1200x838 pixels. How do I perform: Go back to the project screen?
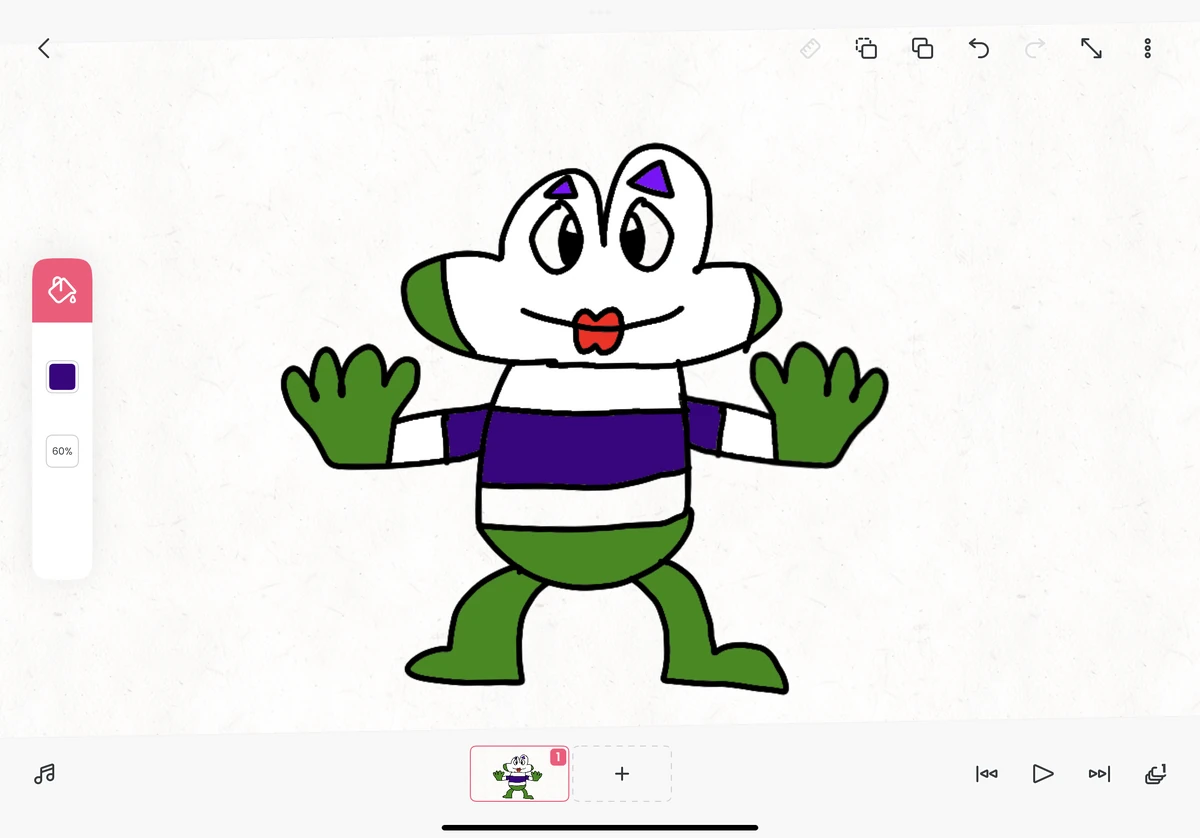tap(43, 48)
